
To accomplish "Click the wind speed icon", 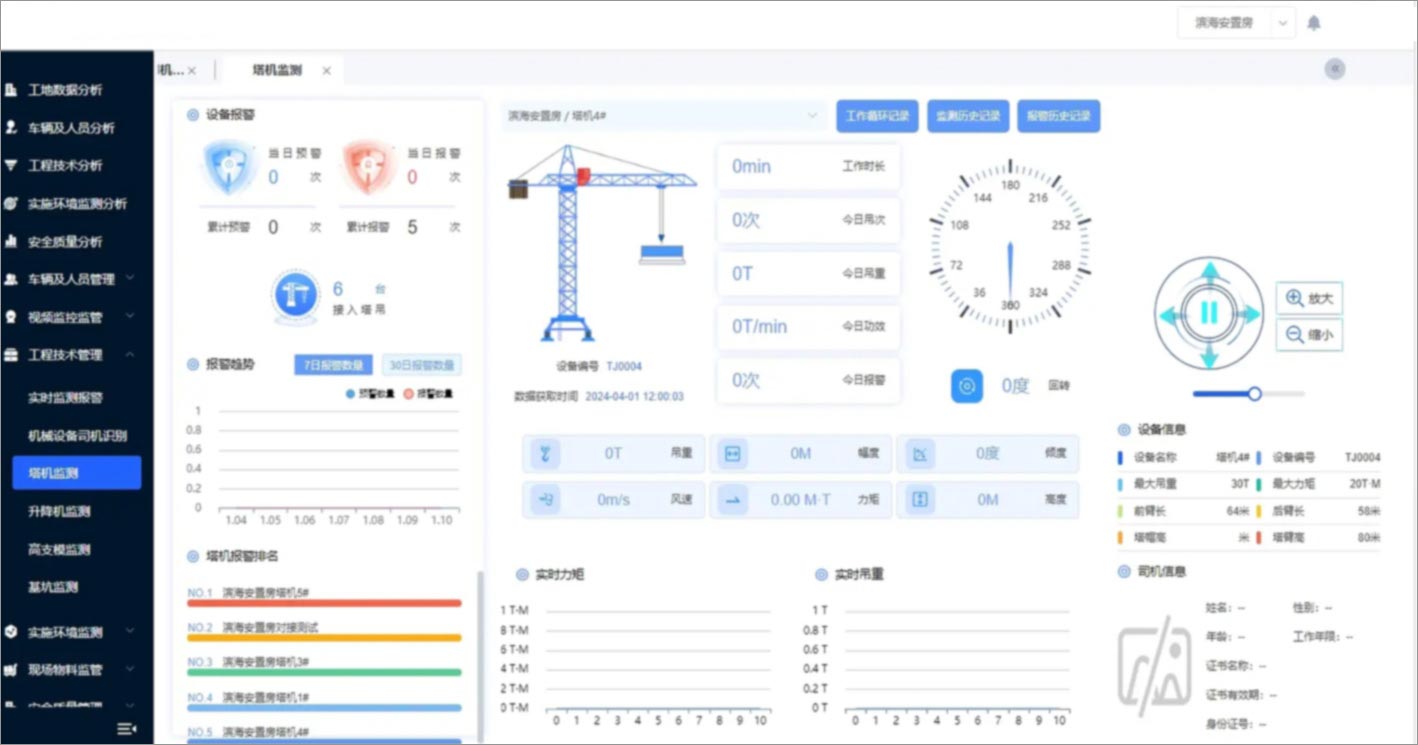I will 545,499.
